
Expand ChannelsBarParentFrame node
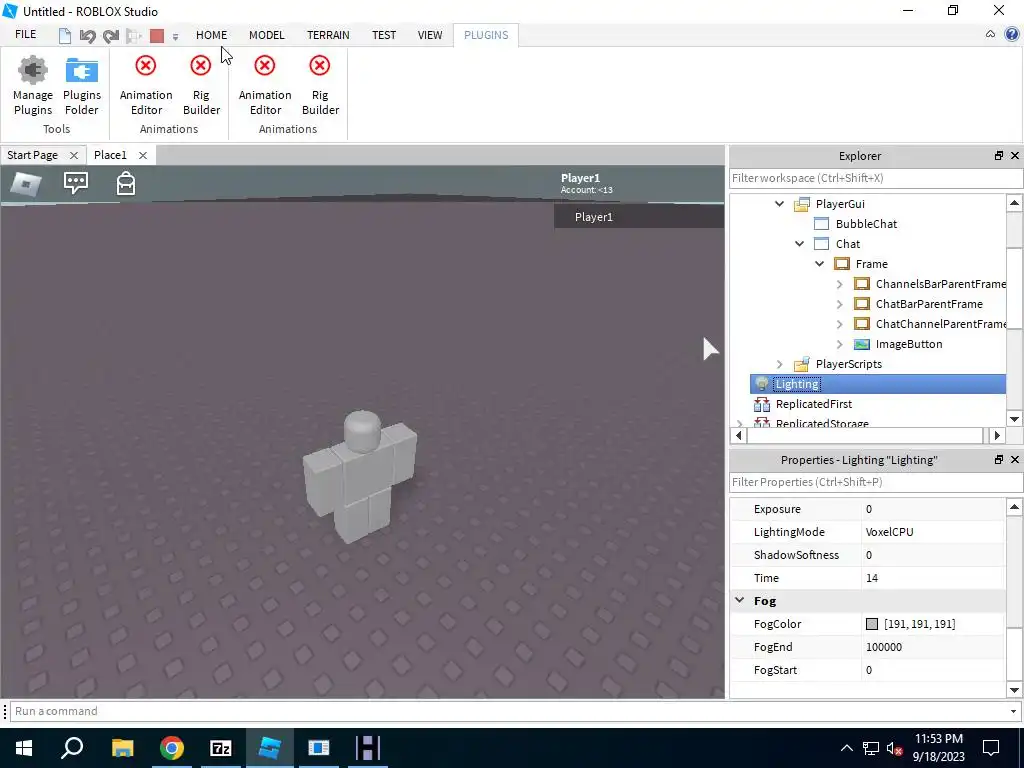(x=840, y=284)
